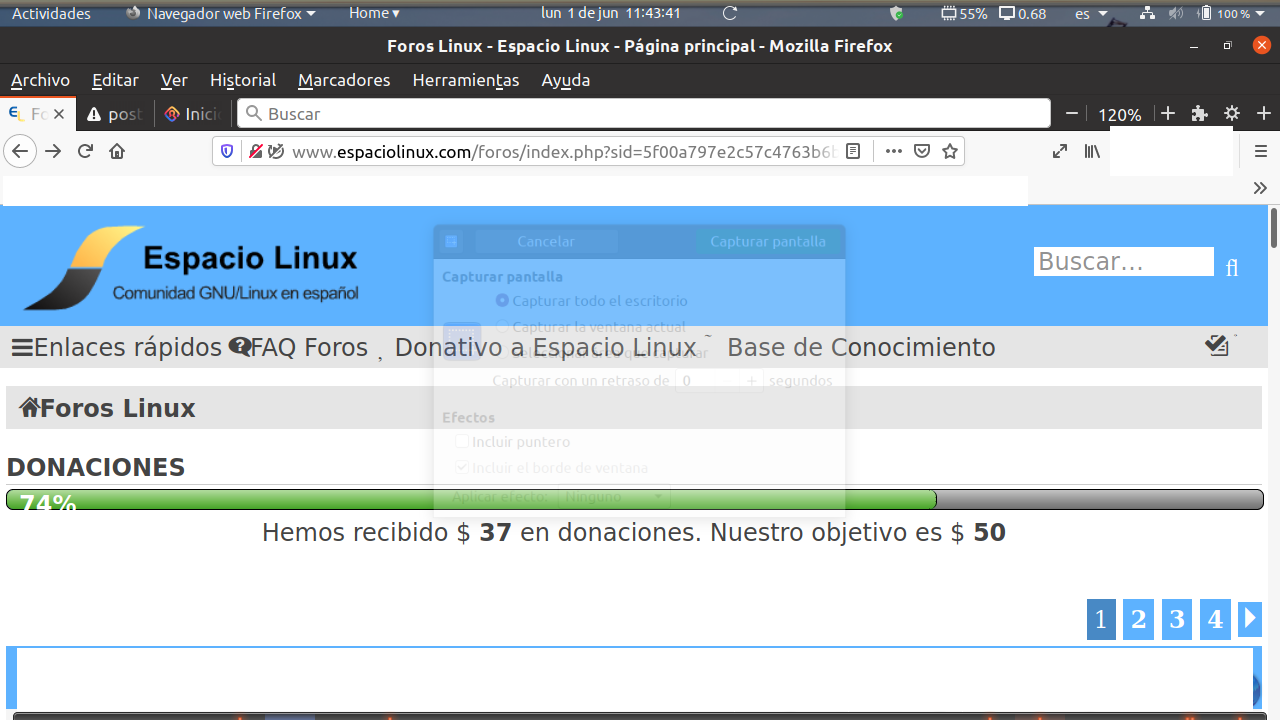Screen dimensions: 1280x720
Task: Go to slider page 4
Action: [x=1215, y=620]
